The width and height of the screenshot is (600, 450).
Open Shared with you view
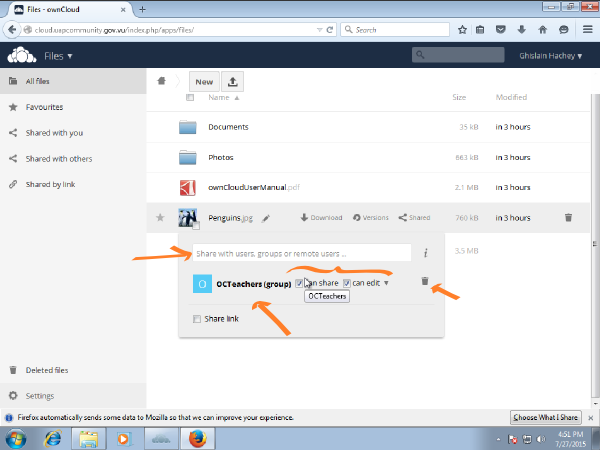pos(73,133)
